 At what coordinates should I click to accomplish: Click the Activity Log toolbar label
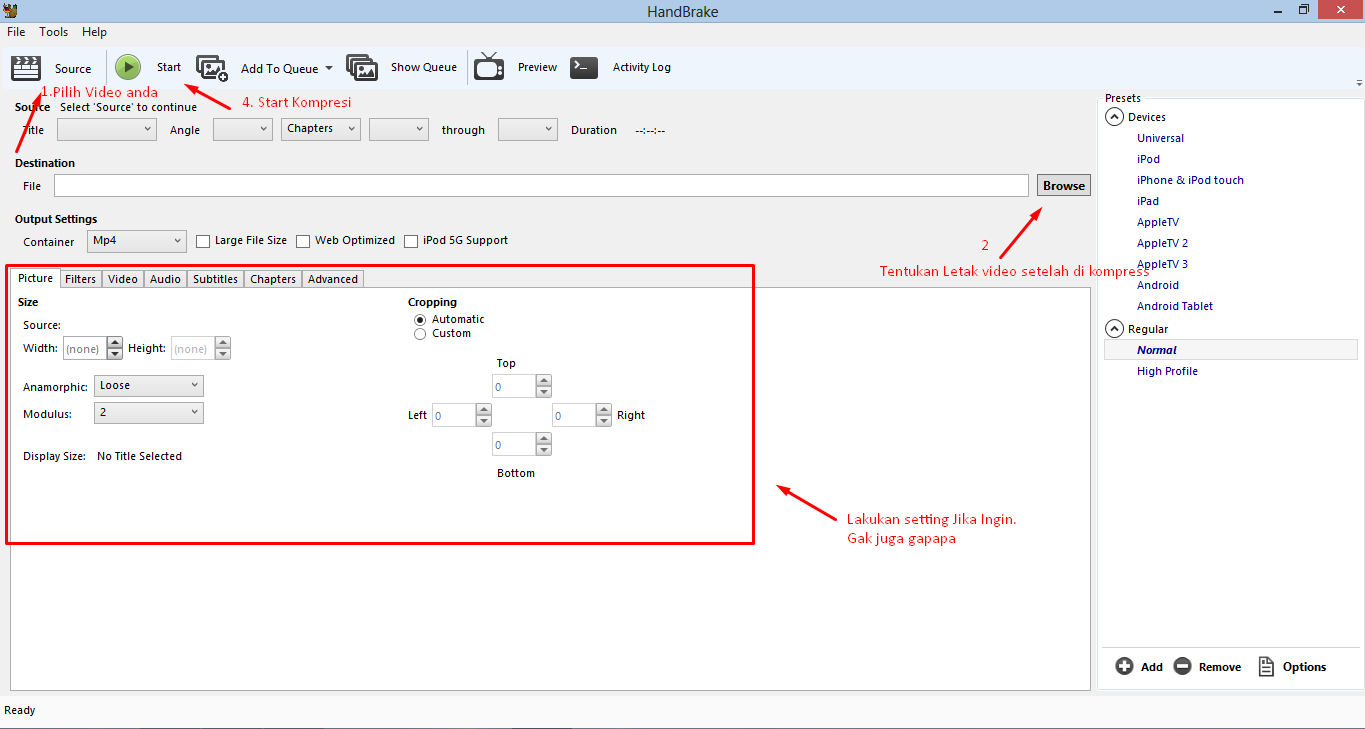[642, 67]
